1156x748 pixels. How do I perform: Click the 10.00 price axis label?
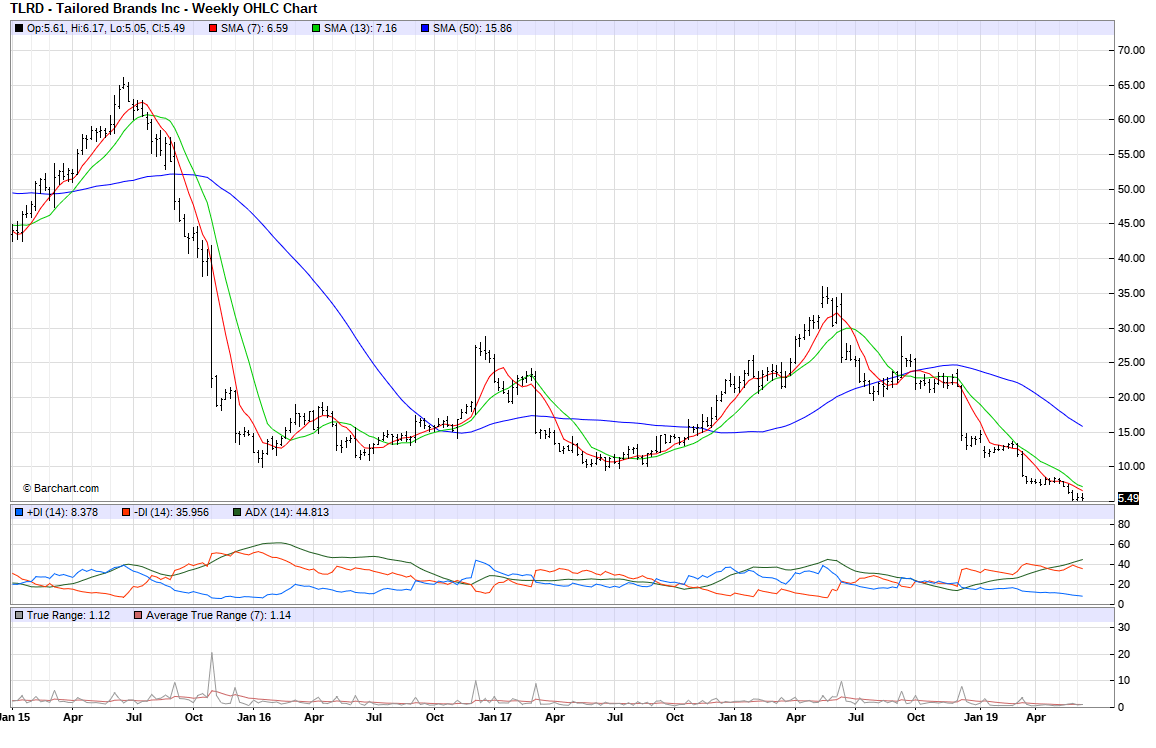pos(1131,466)
